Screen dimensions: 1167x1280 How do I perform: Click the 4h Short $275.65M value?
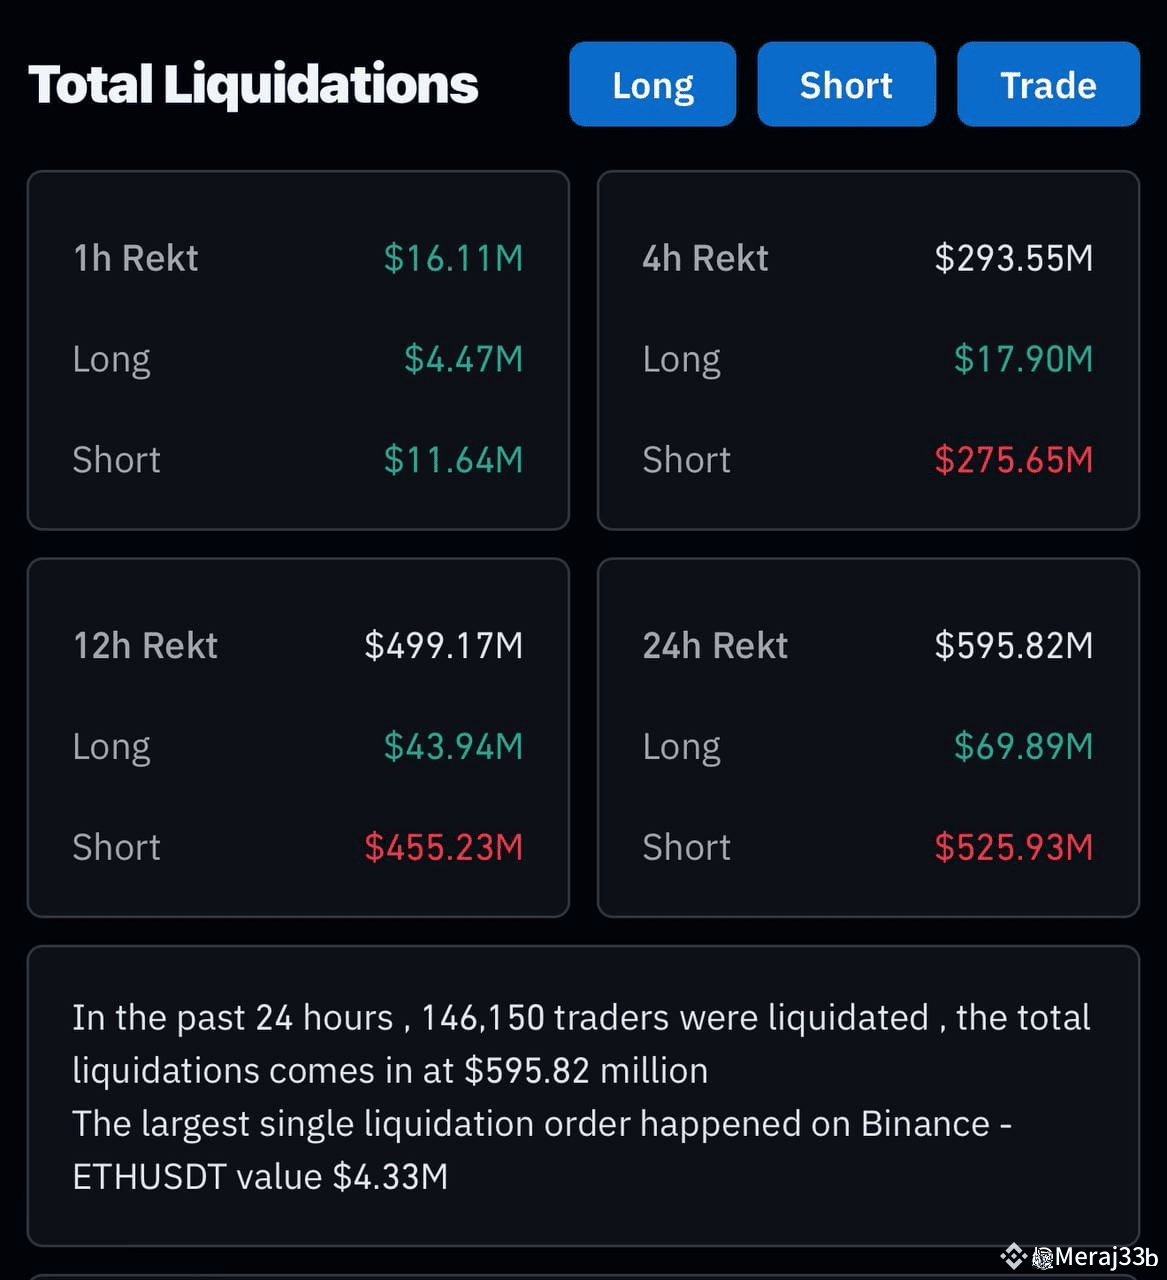click(x=1013, y=460)
